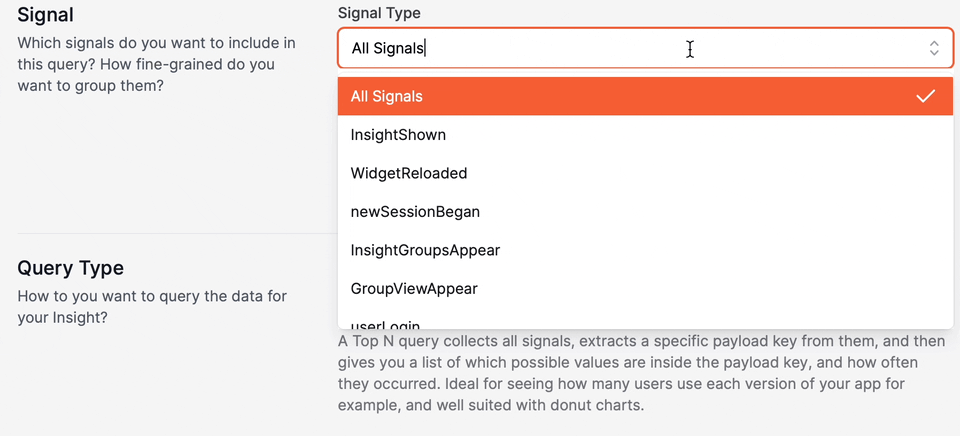Click the 'Which signals do you want' description
Viewport: 960px width, 436px height.
click(x=156, y=43)
